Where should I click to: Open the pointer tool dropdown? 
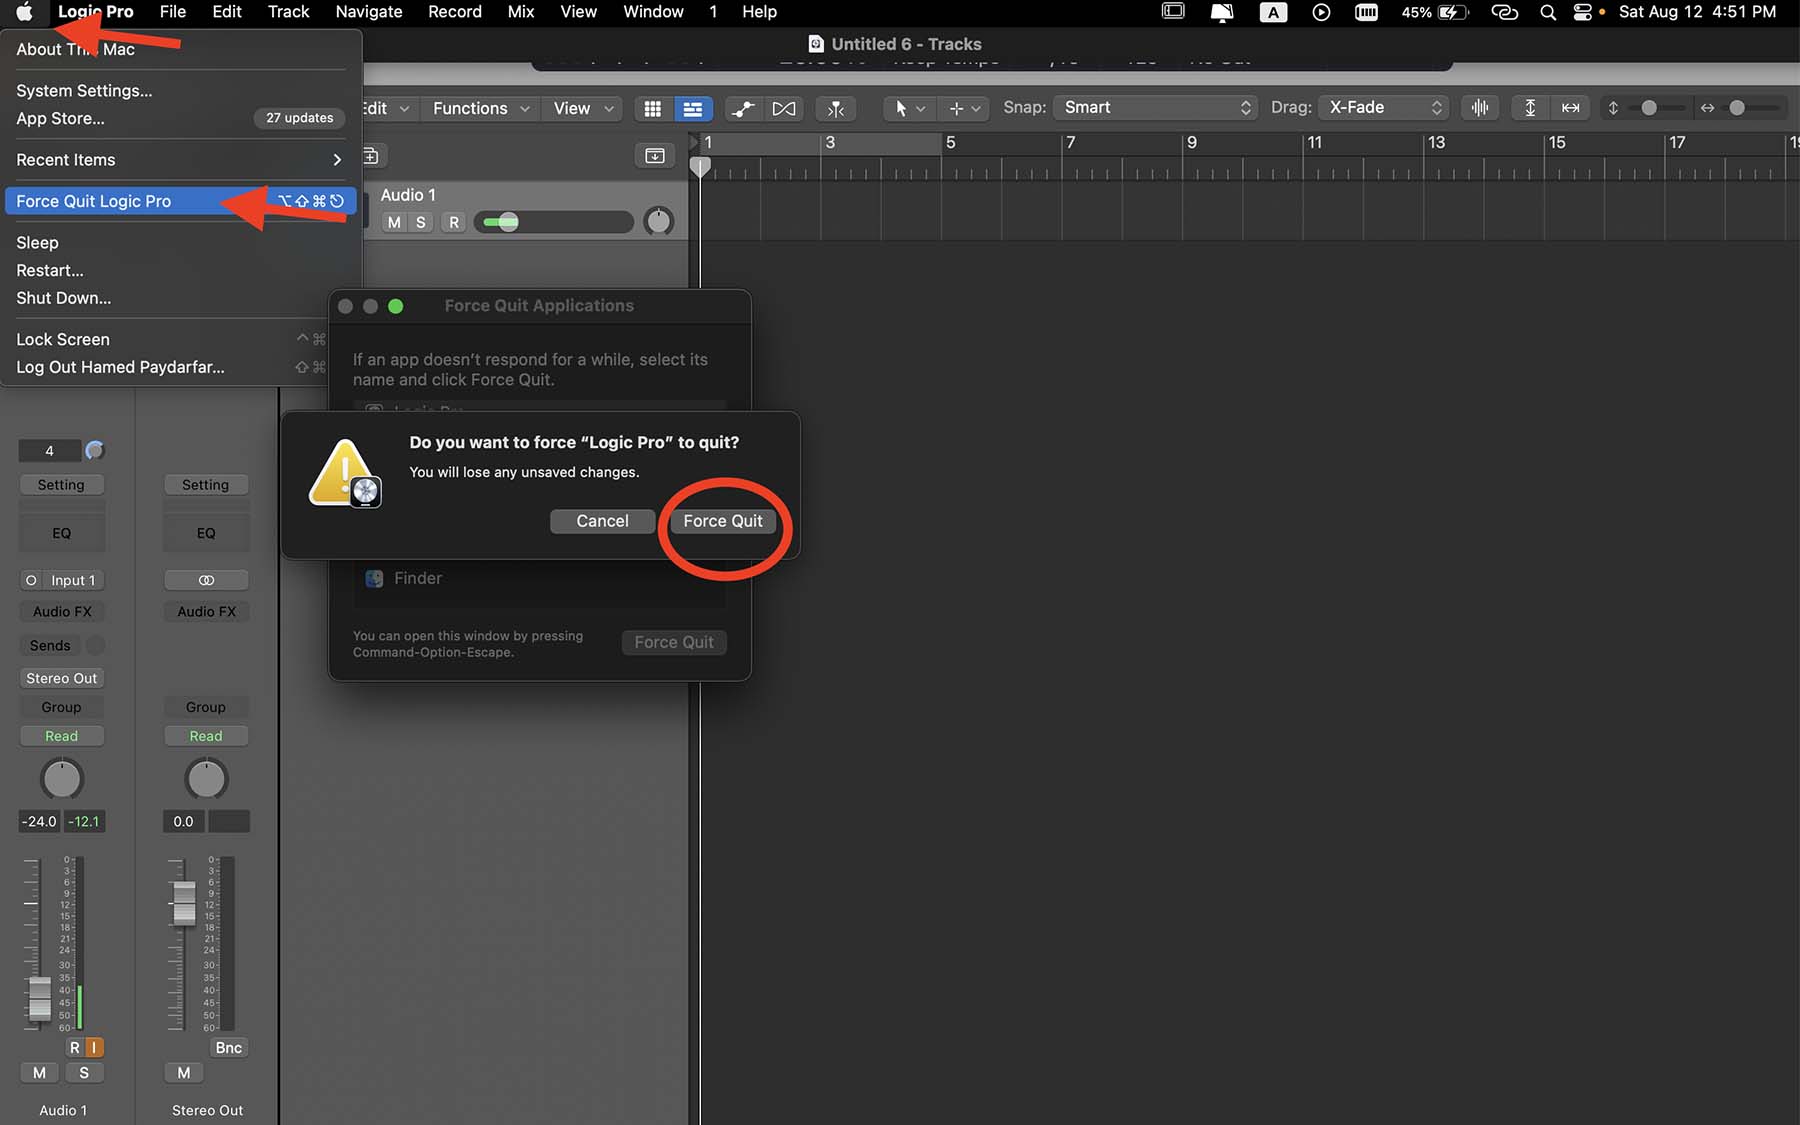pyautogui.click(x=910, y=108)
